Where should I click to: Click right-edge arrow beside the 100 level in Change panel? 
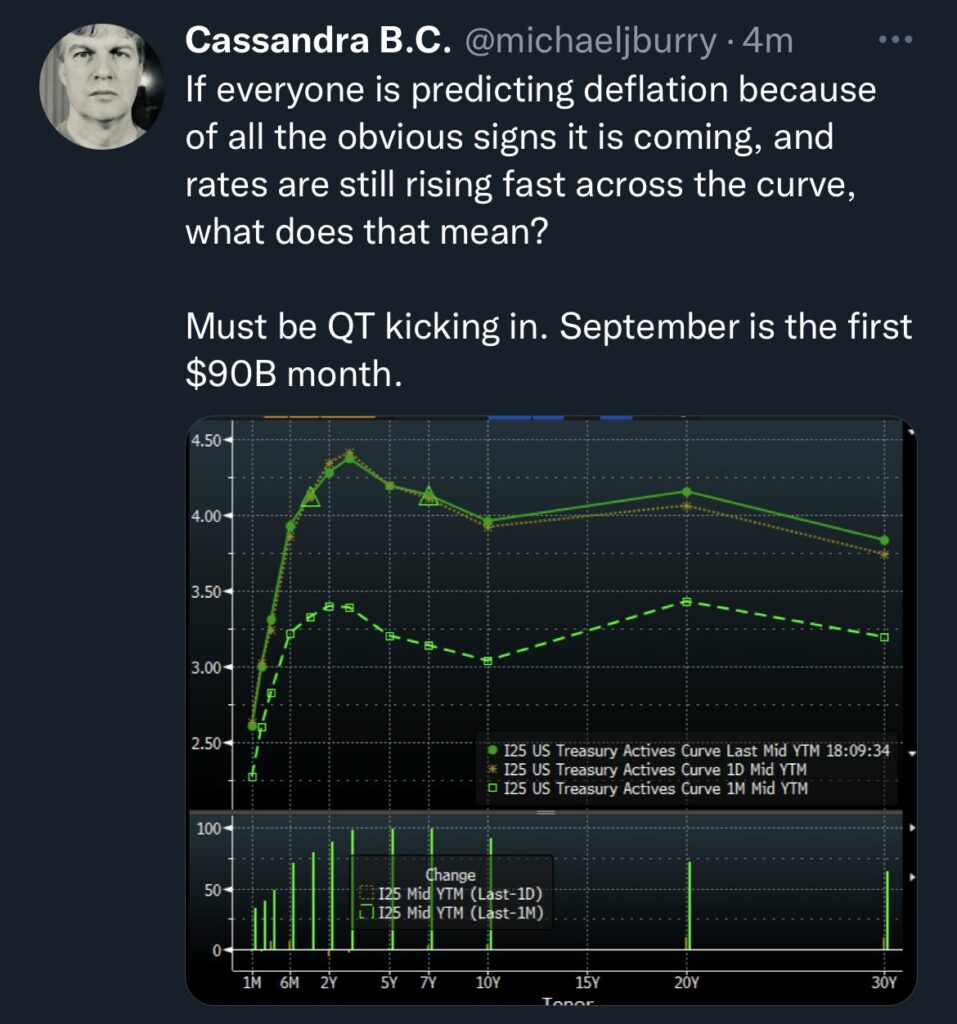coord(912,829)
